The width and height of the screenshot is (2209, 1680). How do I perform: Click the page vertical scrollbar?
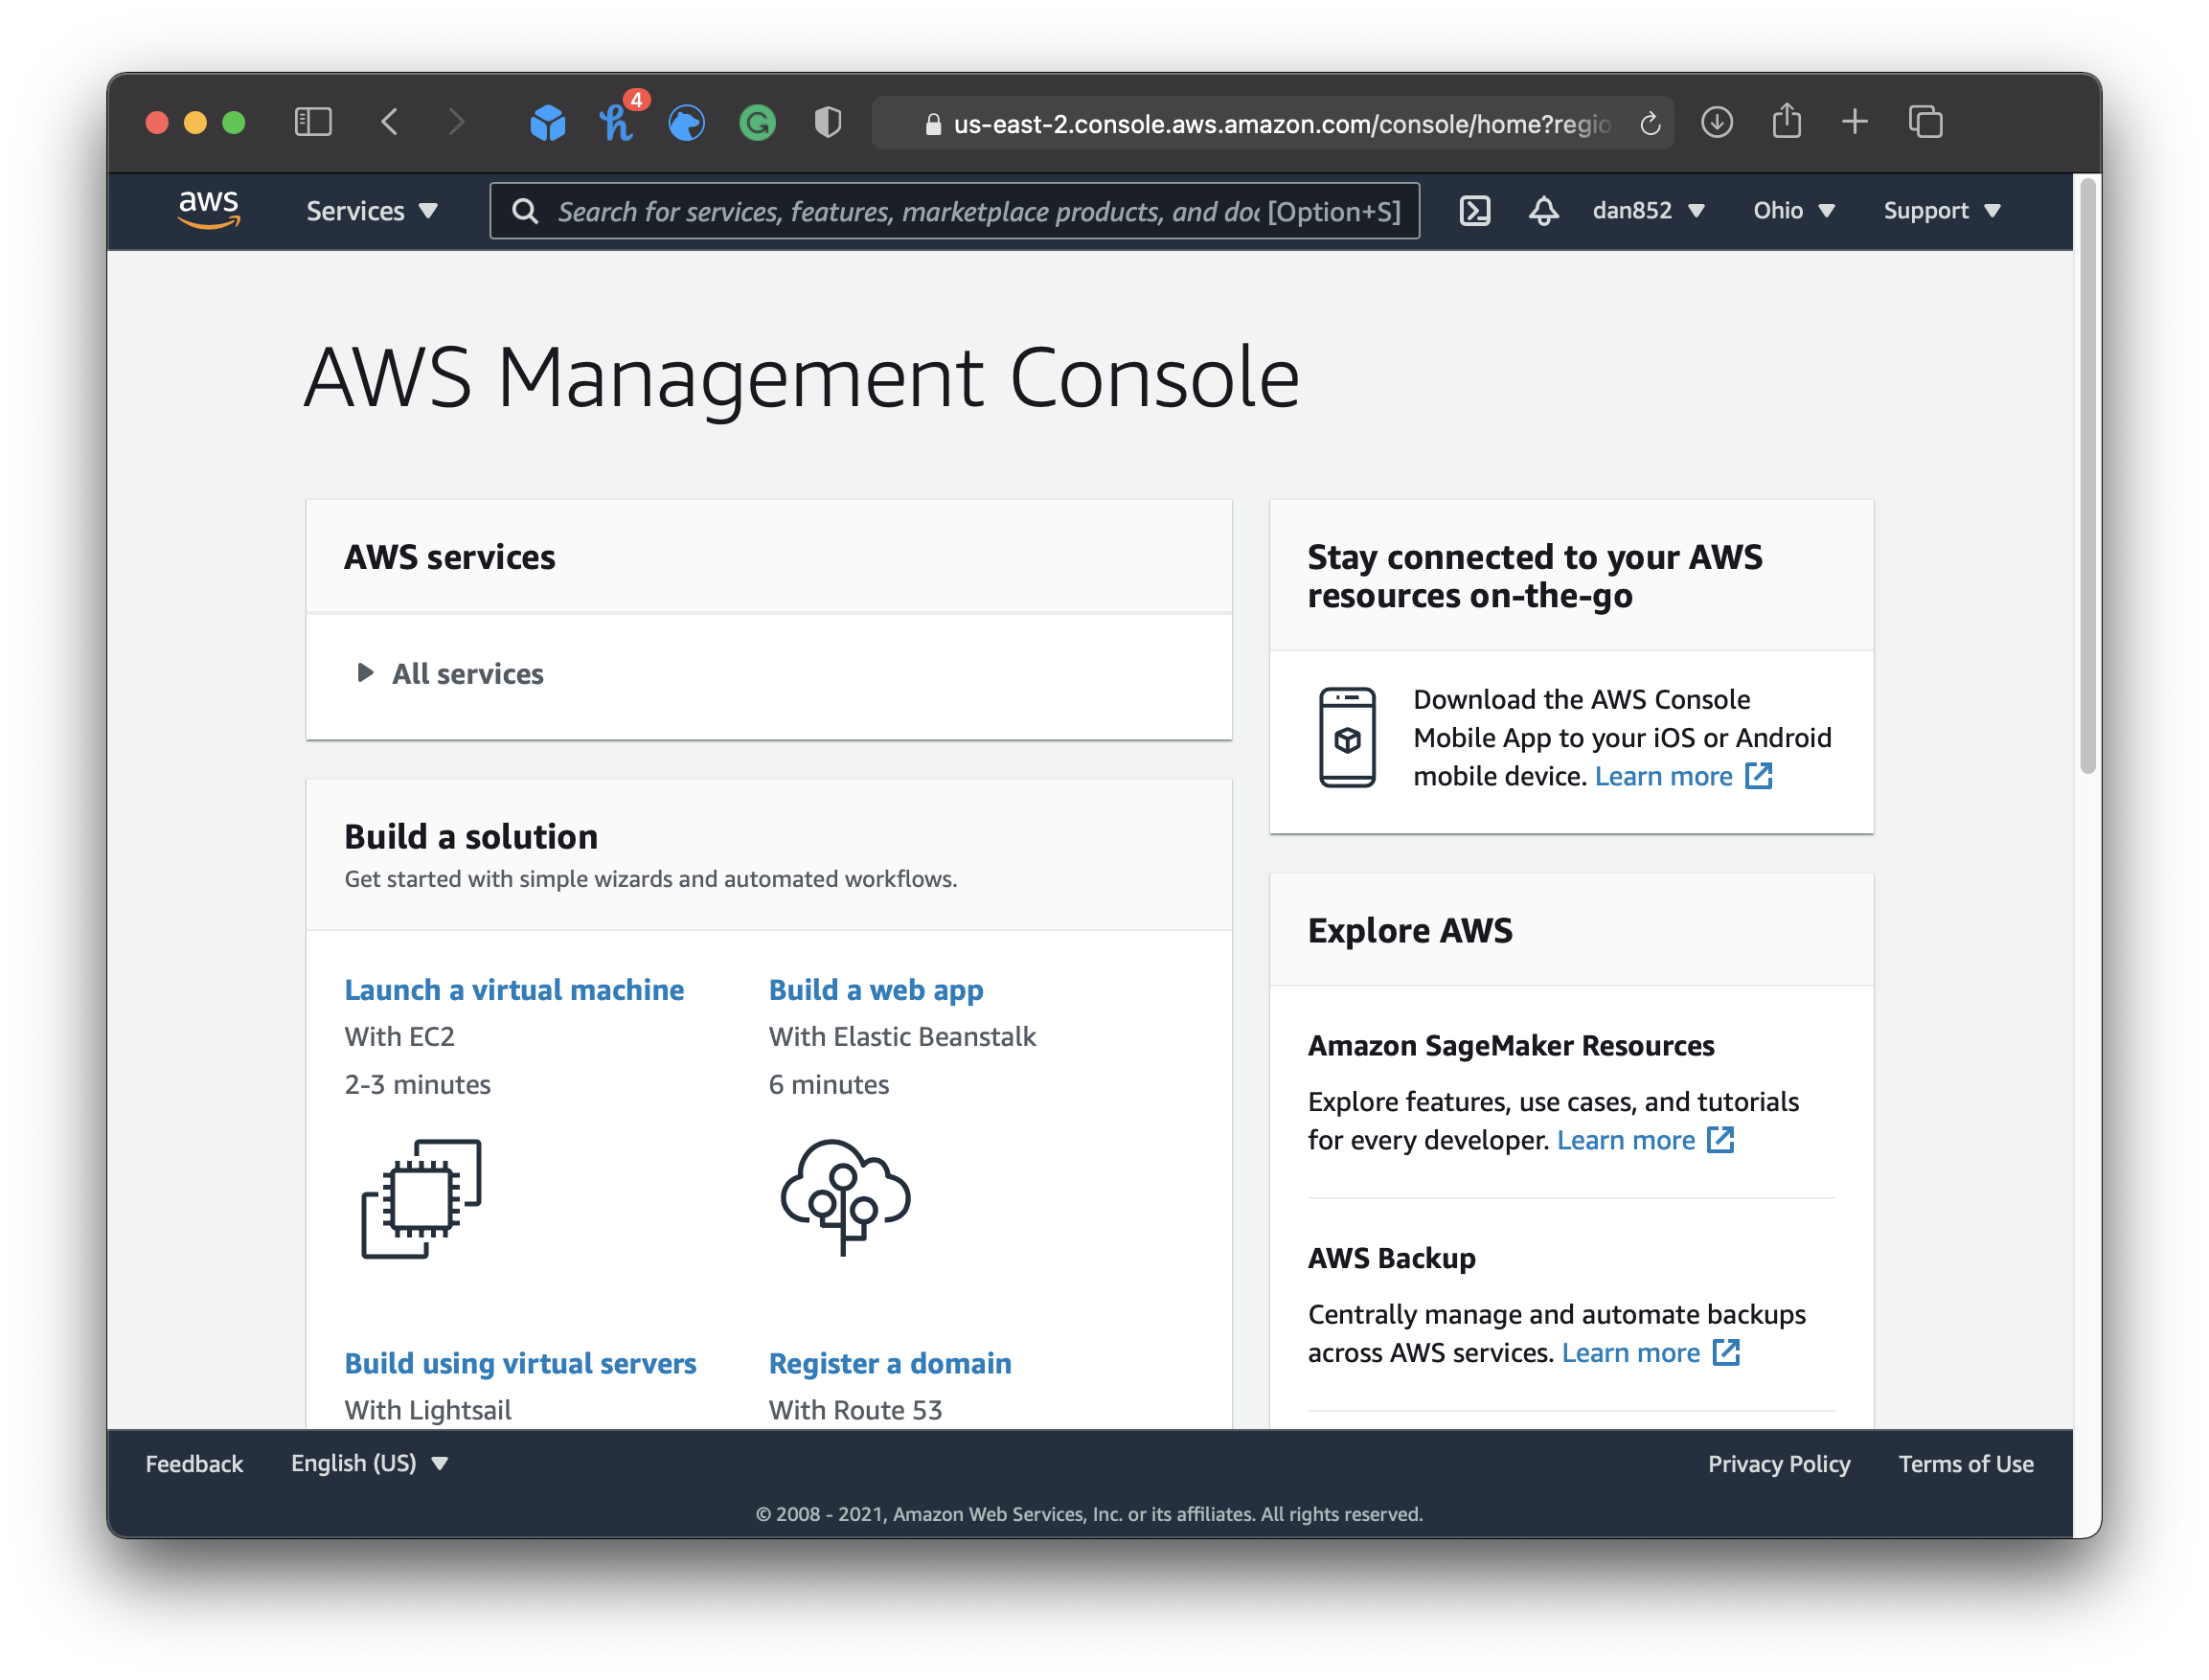pos(2087,476)
